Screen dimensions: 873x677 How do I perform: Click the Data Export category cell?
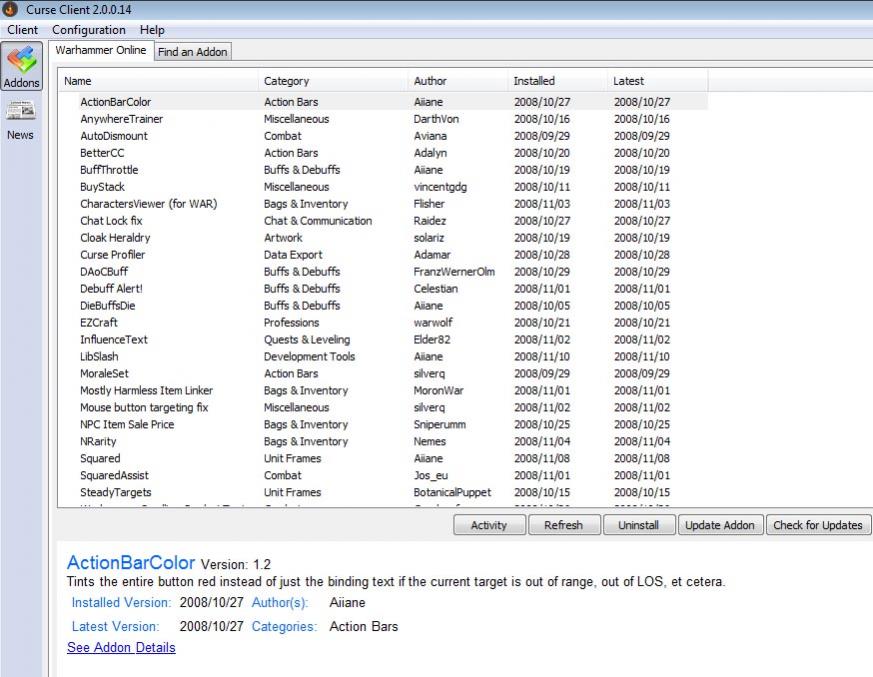coord(293,254)
